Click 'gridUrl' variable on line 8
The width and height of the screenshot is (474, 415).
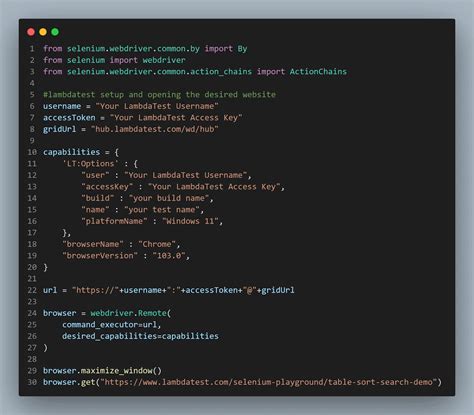click(60, 129)
